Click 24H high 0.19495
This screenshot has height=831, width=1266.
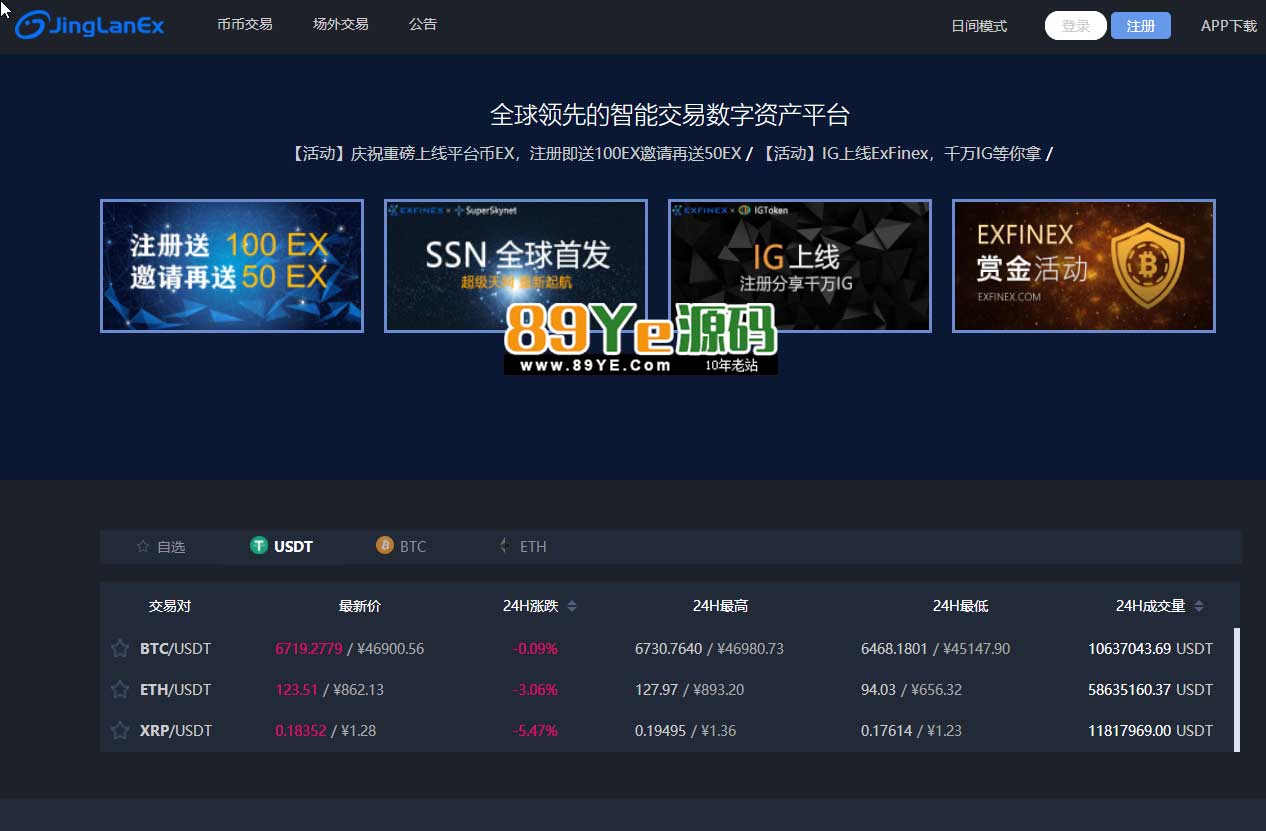click(661, 731)
